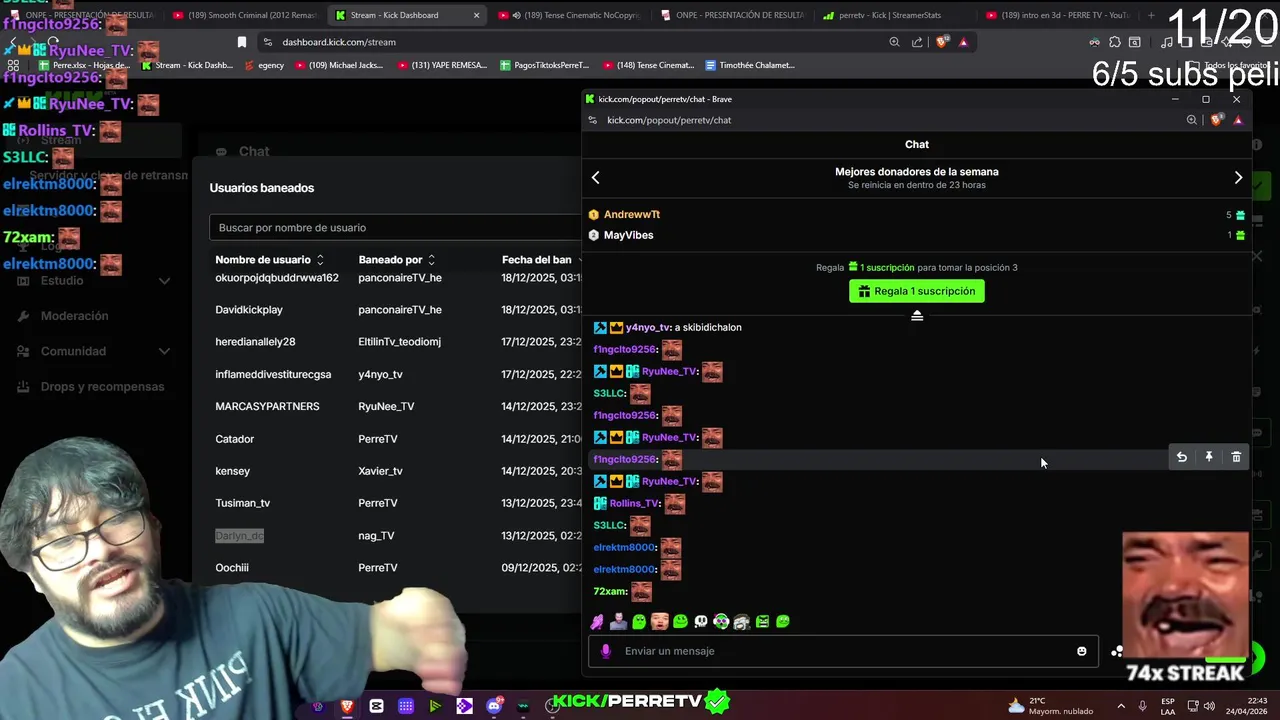1280x720 pixels.
Task: Click Enviar un mensaje chat input
Action: click(x=843, y=651)
